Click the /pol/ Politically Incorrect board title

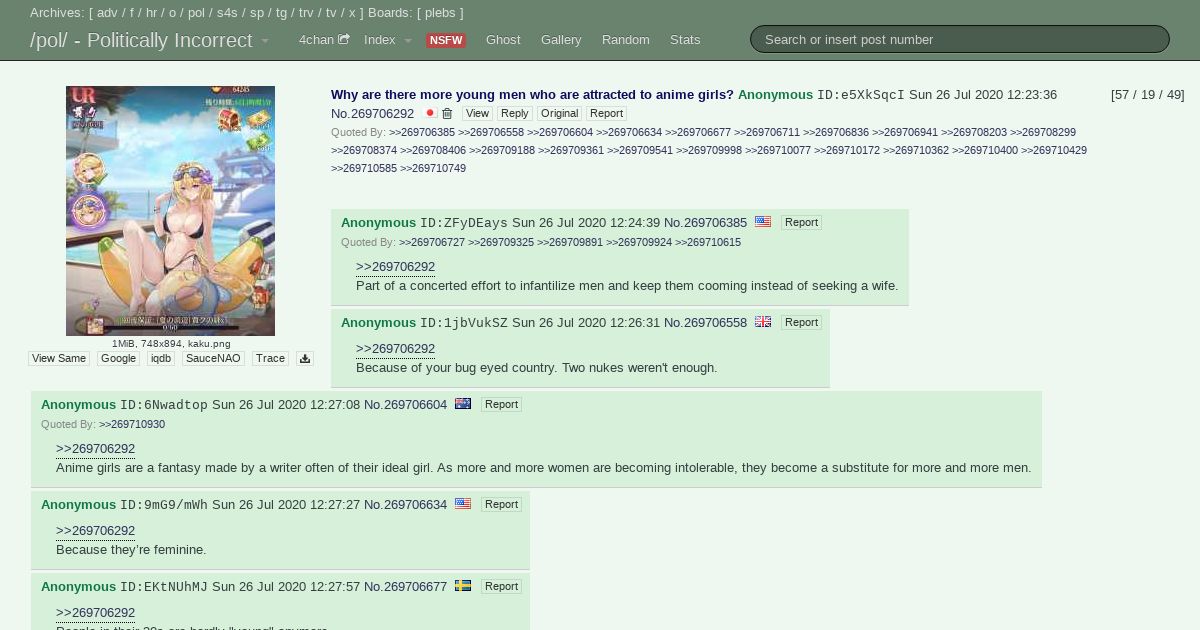click(x=141, y=40)
